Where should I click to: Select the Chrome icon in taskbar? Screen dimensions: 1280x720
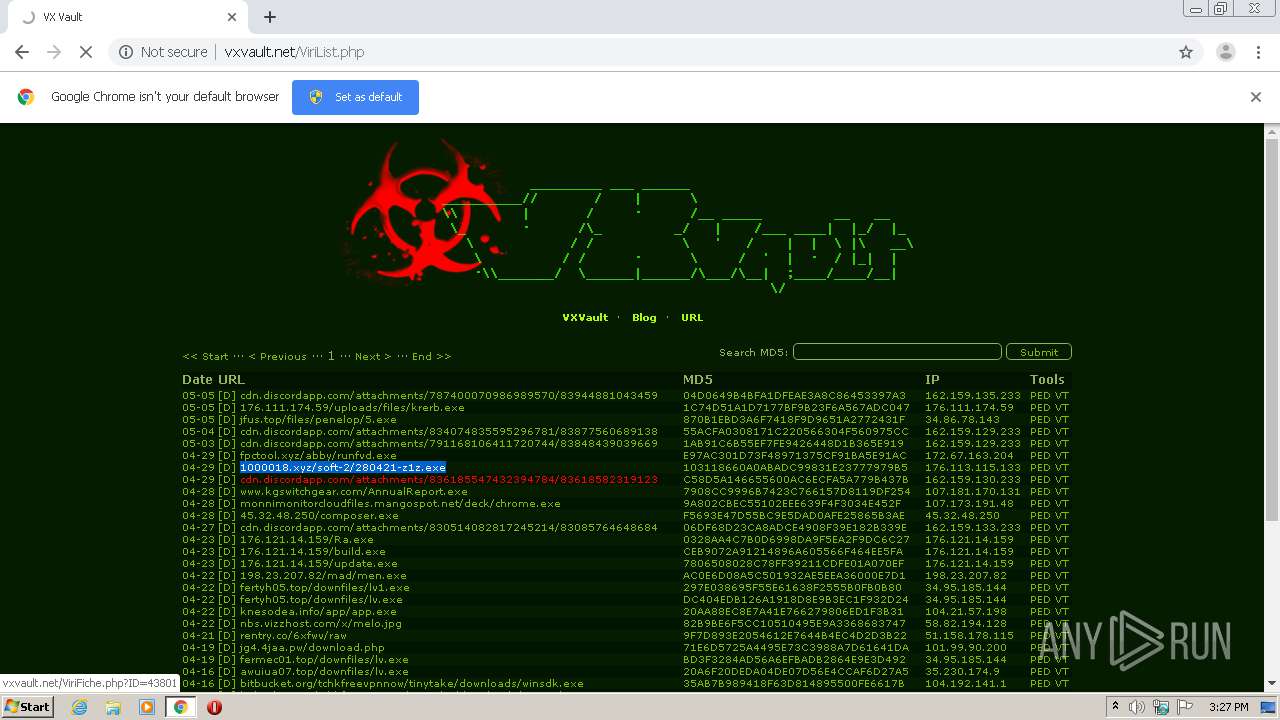(x=181, y=707)
